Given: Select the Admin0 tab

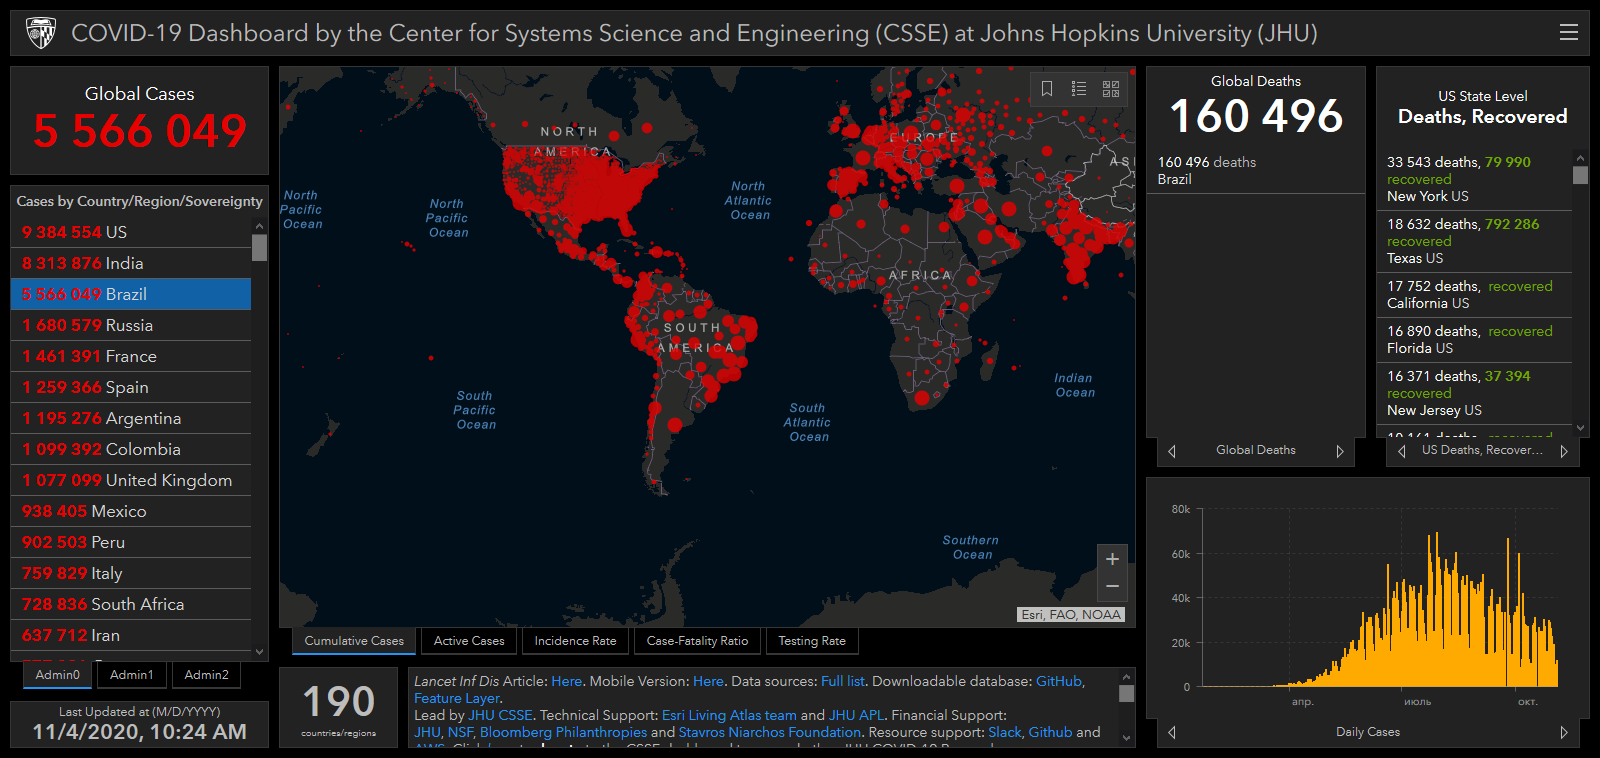Looking at the screenshot, I should point(58,675).
